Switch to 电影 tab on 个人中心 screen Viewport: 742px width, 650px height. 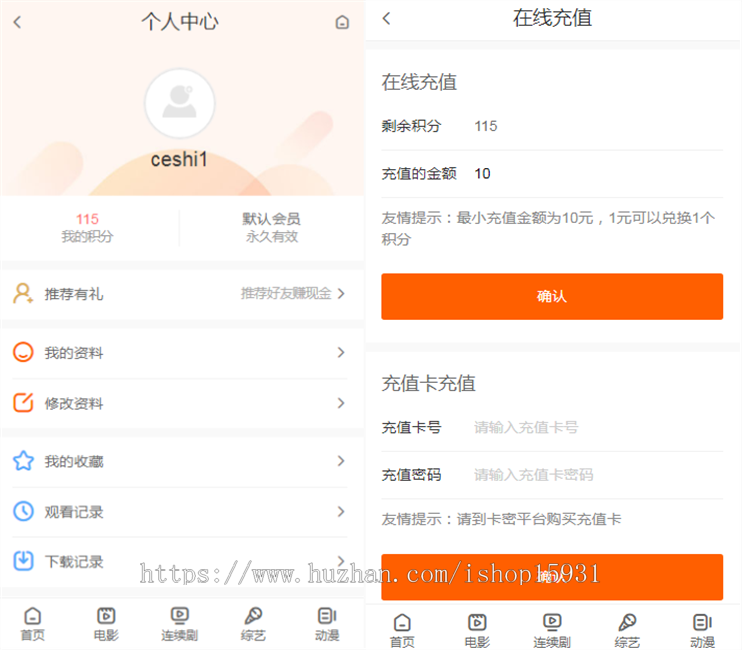click(x=106, y=625)
